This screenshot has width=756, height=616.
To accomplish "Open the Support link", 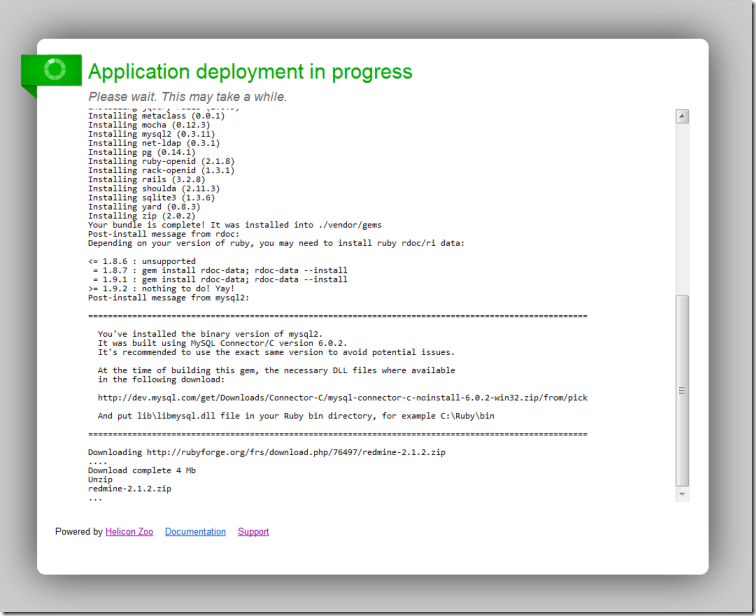I will click(253, 532).
